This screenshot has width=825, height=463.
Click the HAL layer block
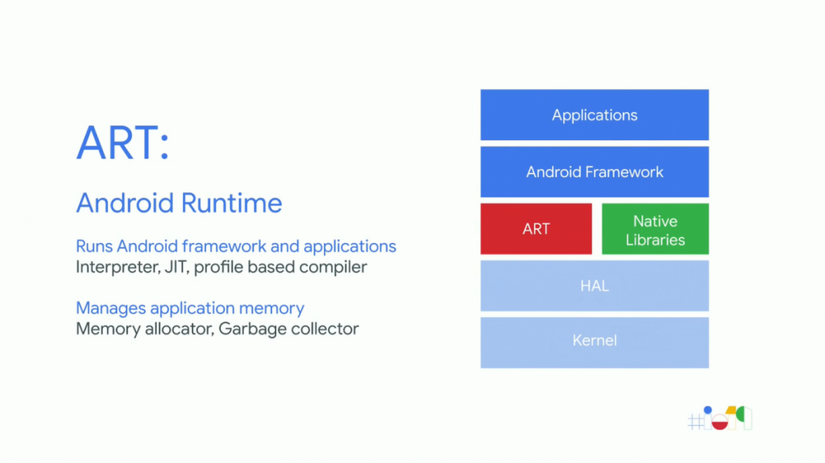[x=595, y=286]
